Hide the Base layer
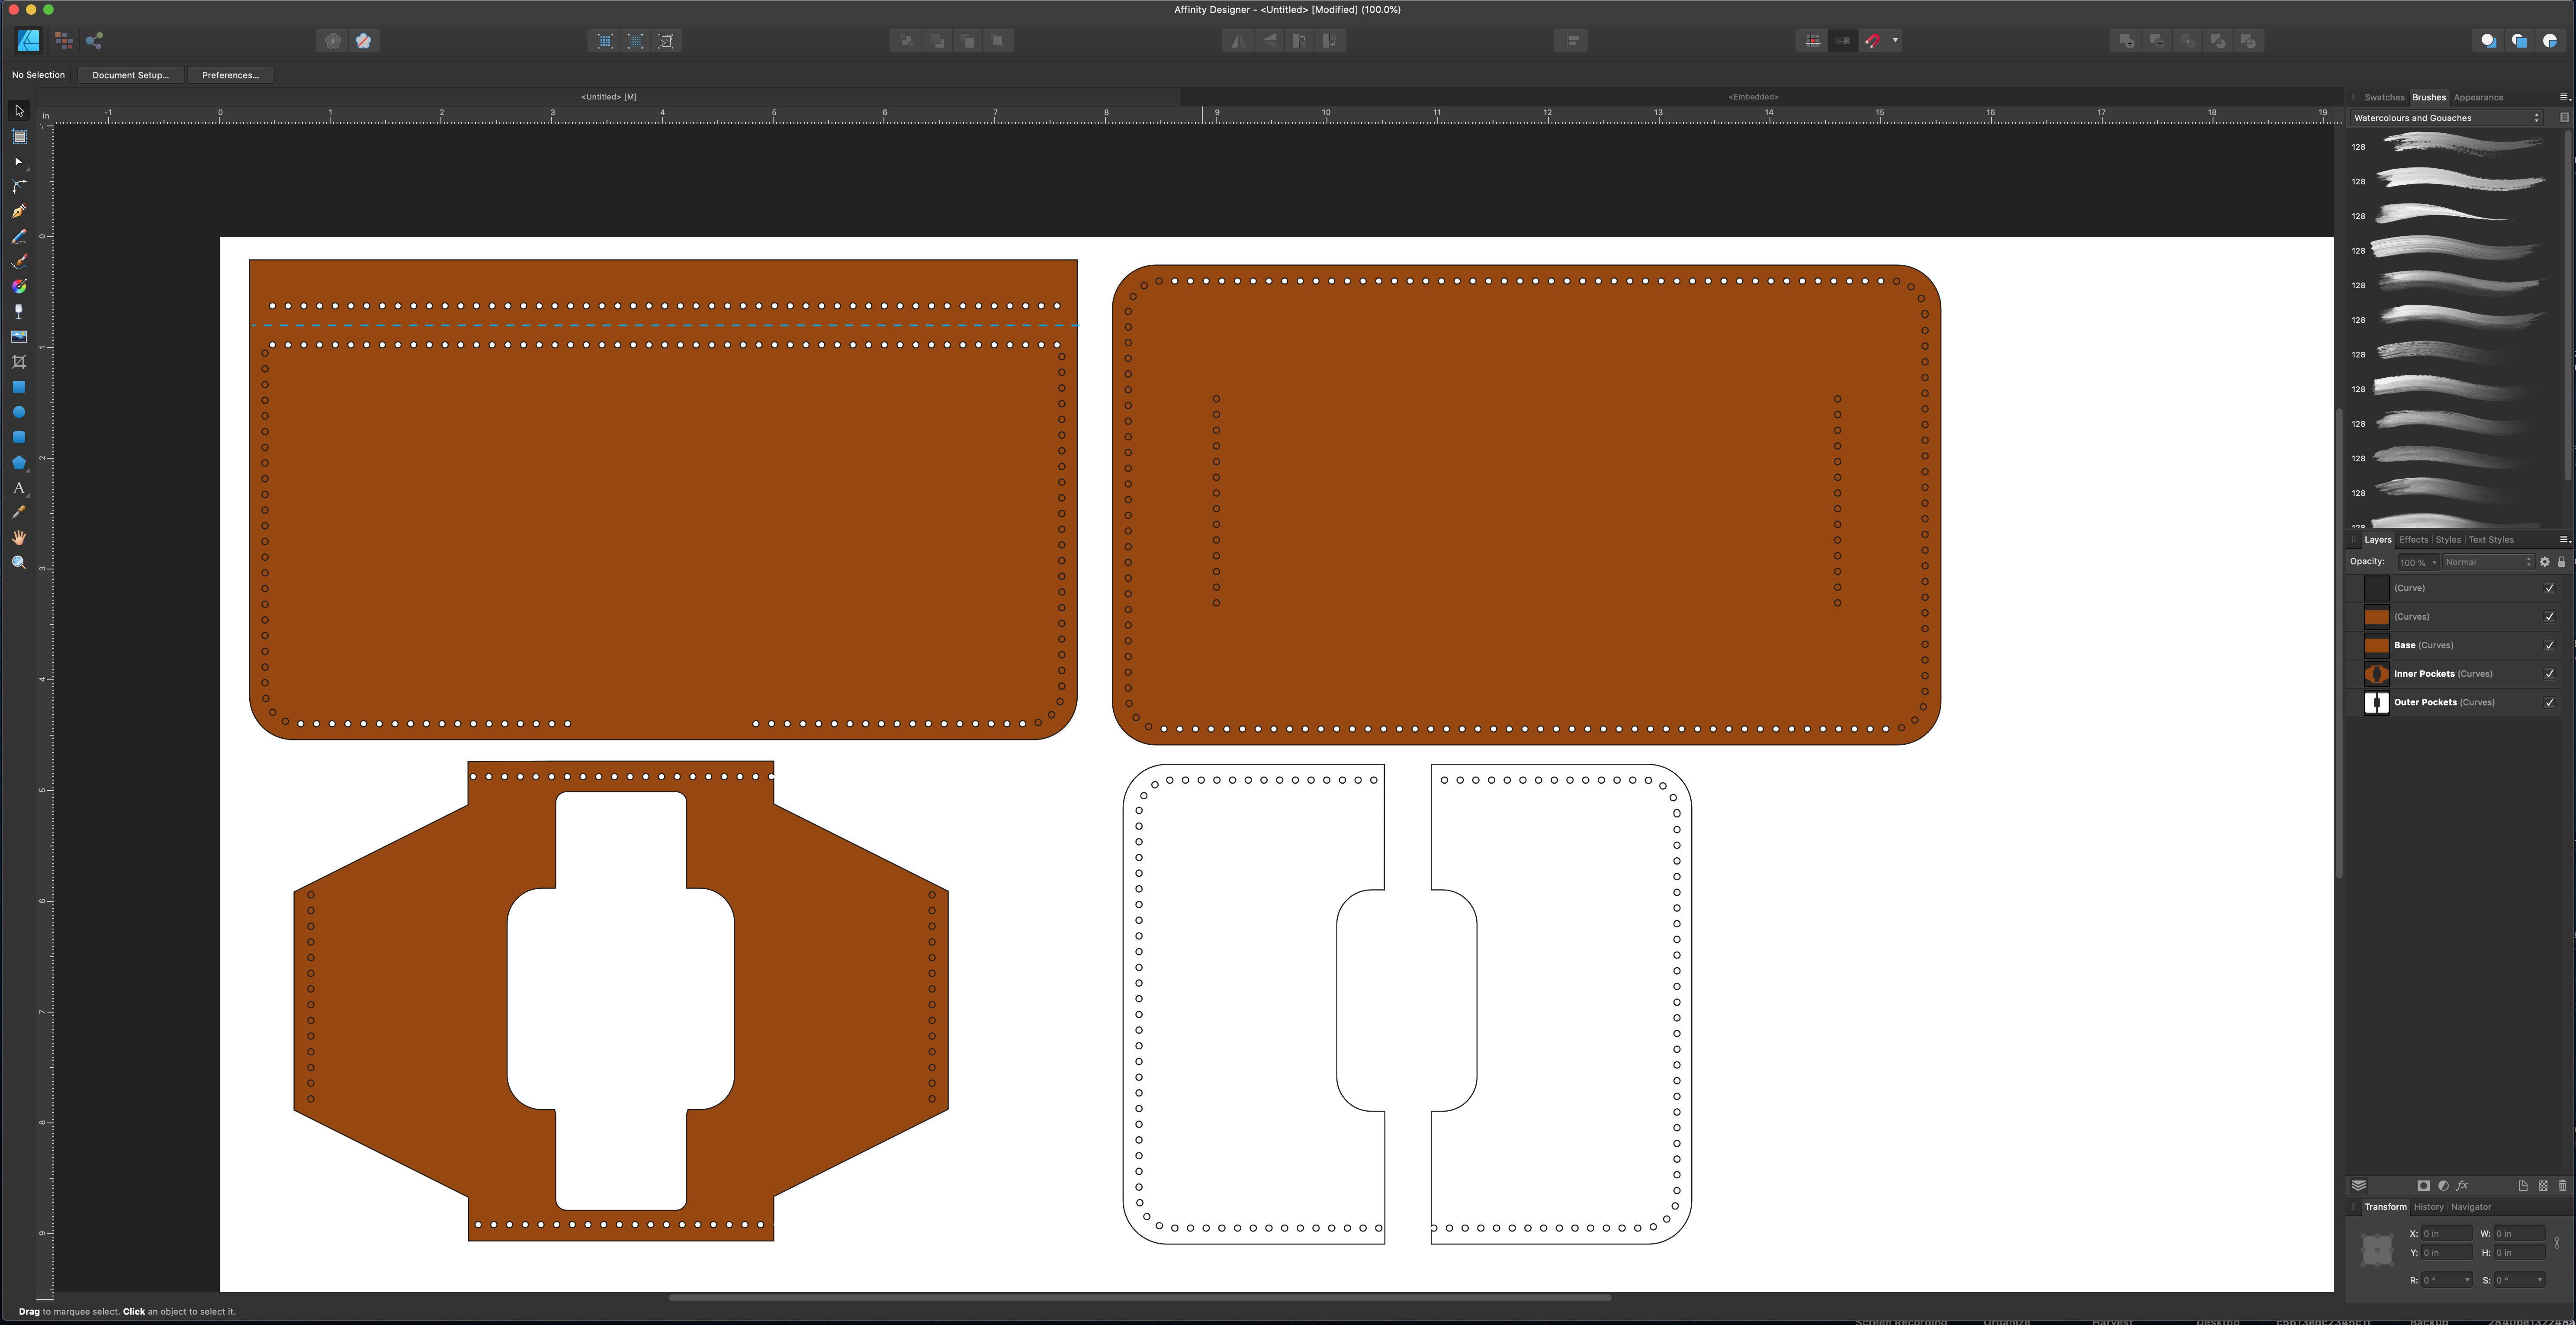 click(2549, 646)
